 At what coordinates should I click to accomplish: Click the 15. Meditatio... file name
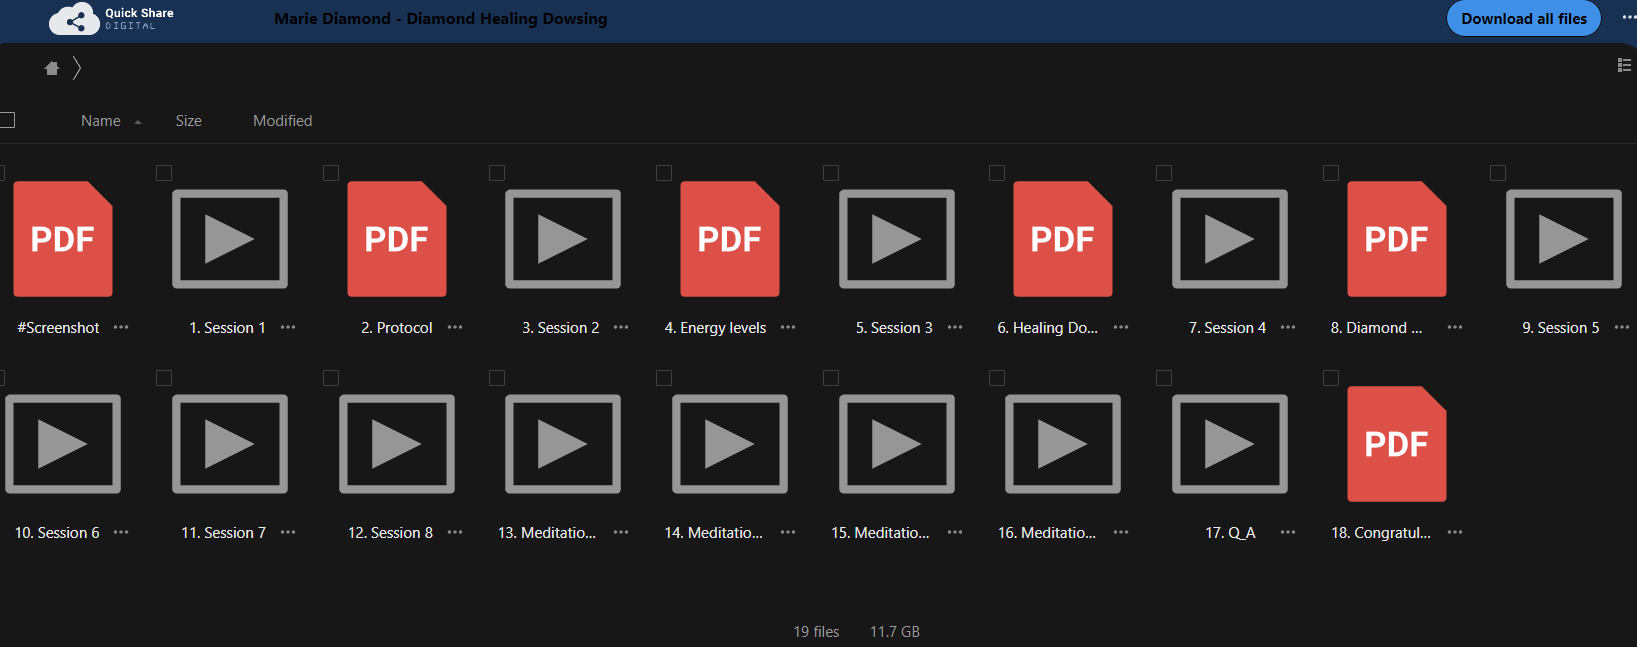pos(880,533)
